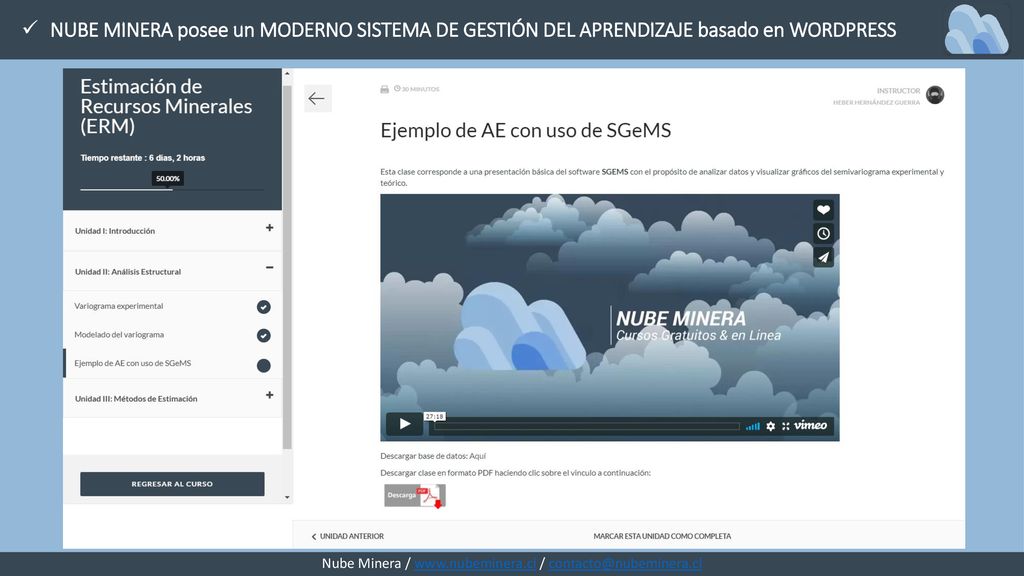Open the www.nubeminera.cl link
This screenshot has height=576, width=1024.
pos(475,564)
